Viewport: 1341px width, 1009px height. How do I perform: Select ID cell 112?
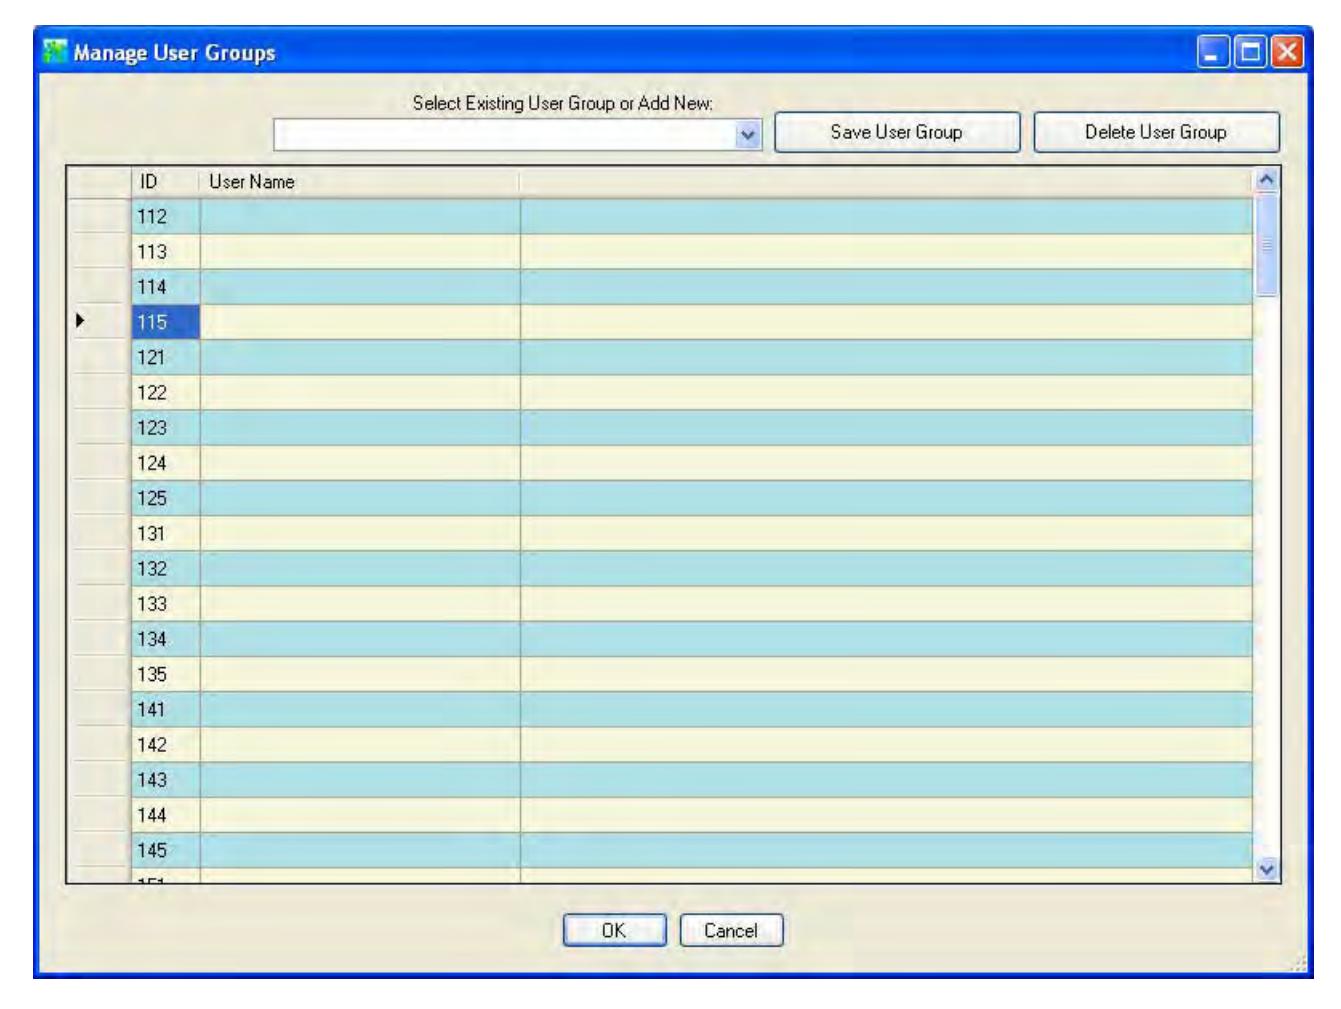coord(166,217)
